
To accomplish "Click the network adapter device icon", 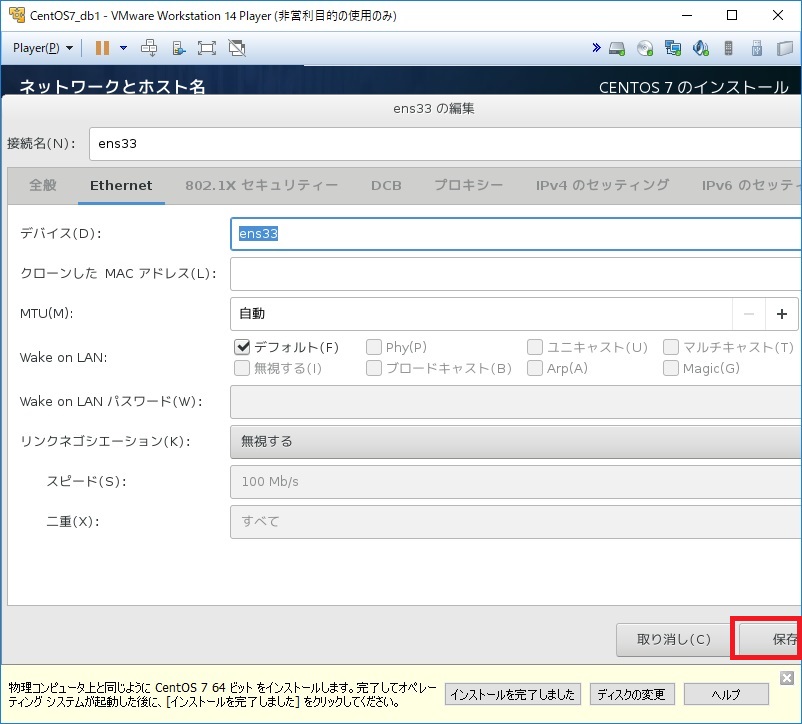I will pyautogui.click(x=673, y=49).
